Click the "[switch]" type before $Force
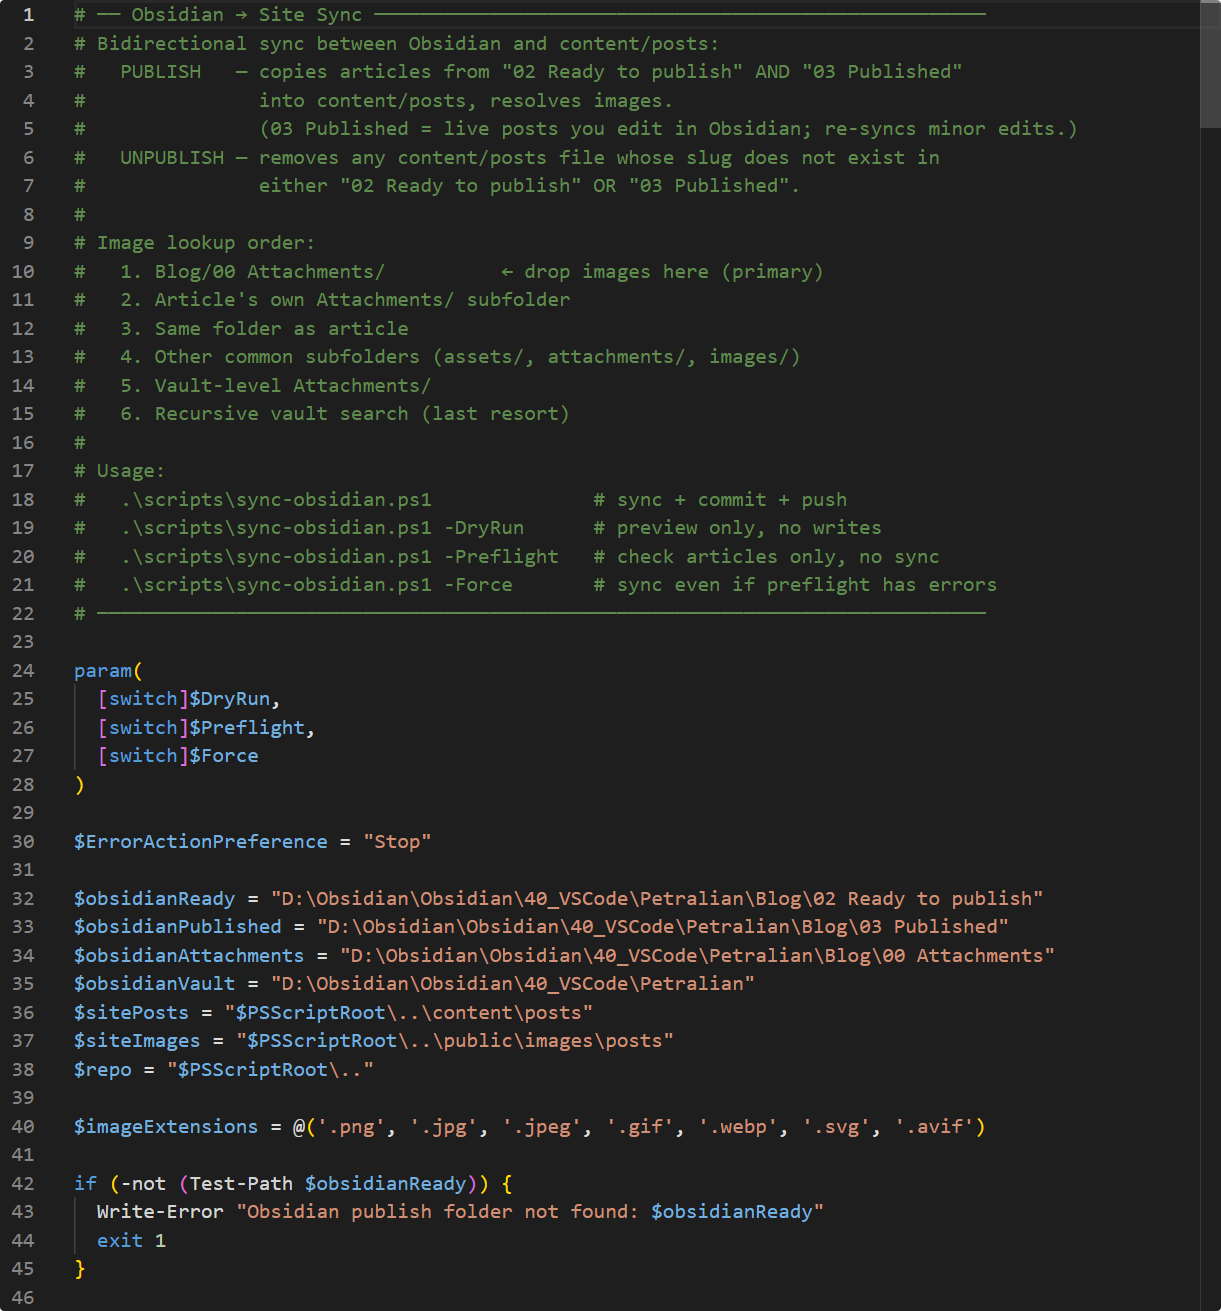 coord(143,756)
